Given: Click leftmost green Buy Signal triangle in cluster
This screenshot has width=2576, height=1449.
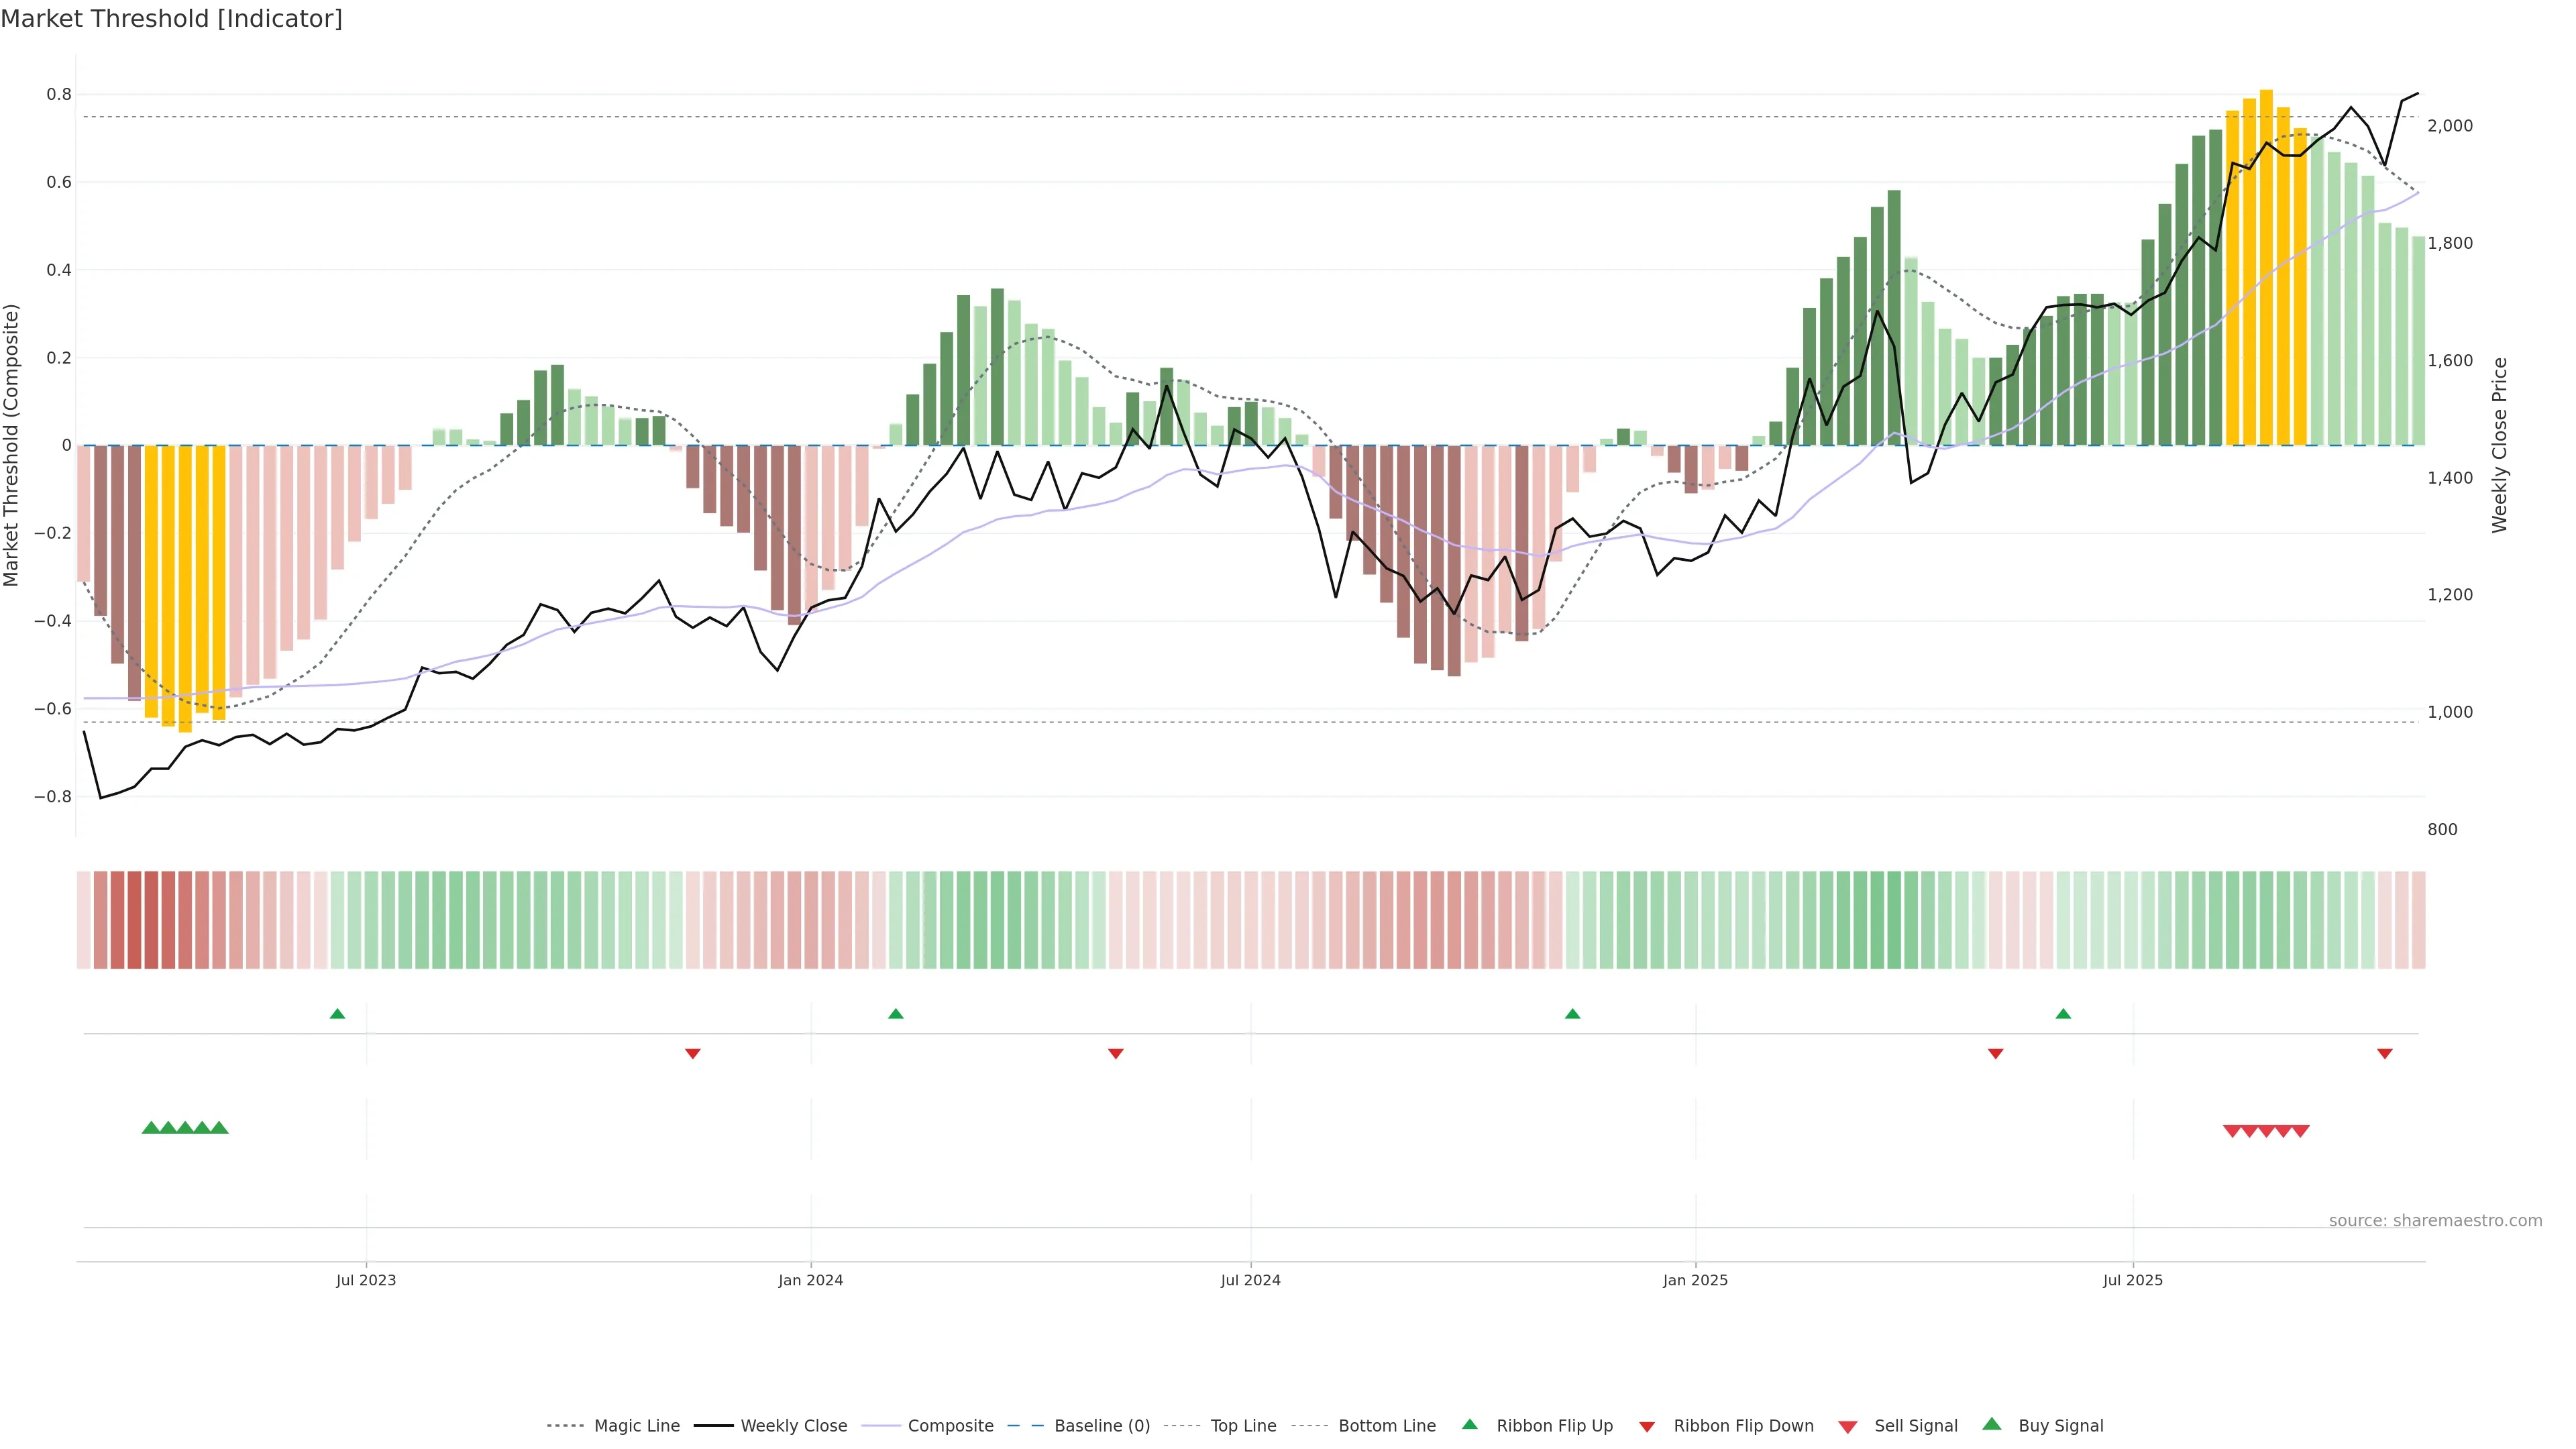Looking at the screenshot, I should point(151,1128).
